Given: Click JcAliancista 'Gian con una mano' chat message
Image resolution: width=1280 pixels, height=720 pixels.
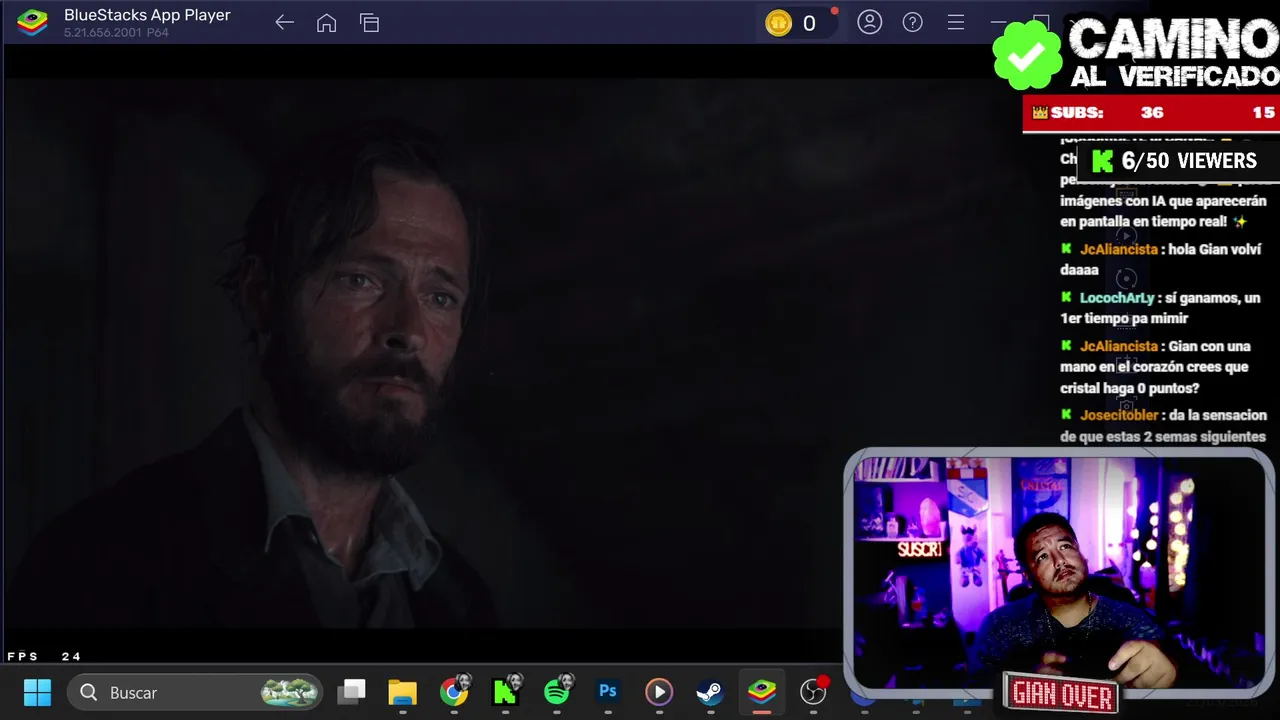Looking at the screenshot, I should coord(1156,367).
